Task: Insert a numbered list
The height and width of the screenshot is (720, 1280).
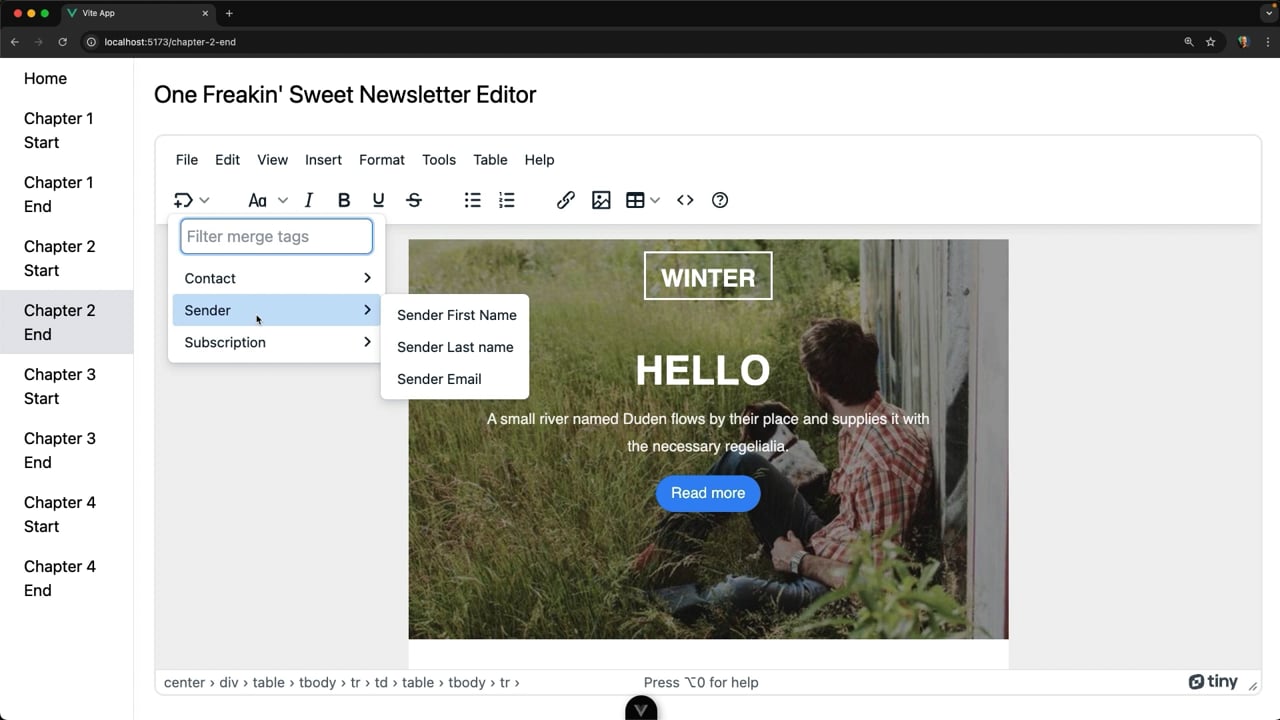Action: tap(507, 200)
